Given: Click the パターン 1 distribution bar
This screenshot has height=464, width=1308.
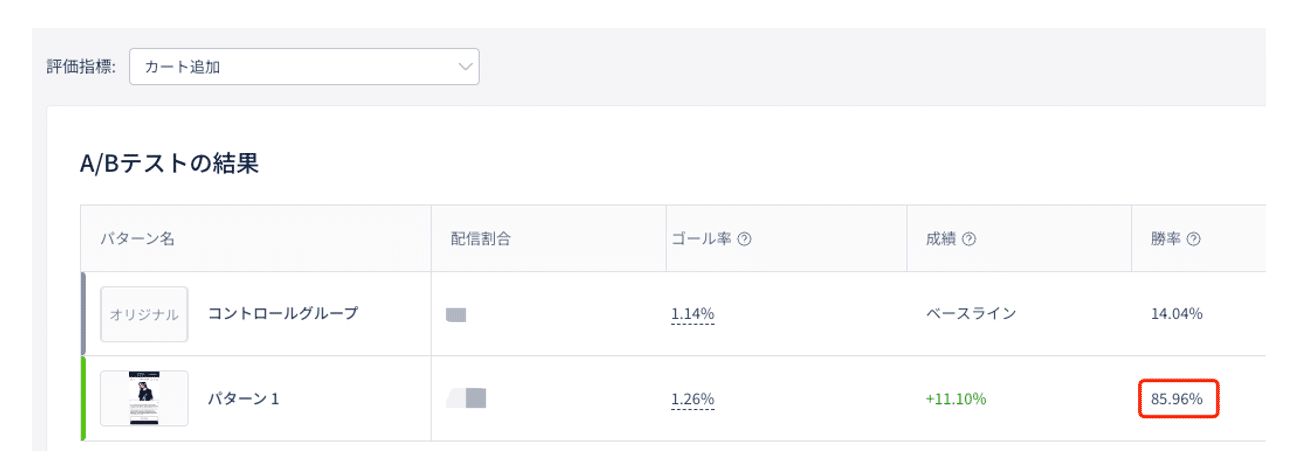Looking at the screenshot, I should [x=466, y=399].
